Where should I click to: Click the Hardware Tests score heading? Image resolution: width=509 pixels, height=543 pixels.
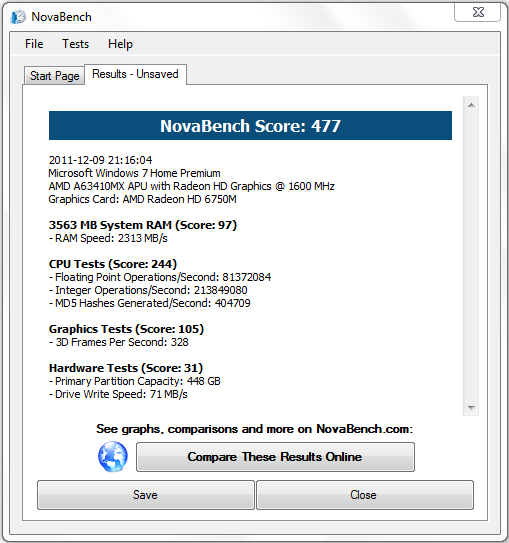click(126, 368)
